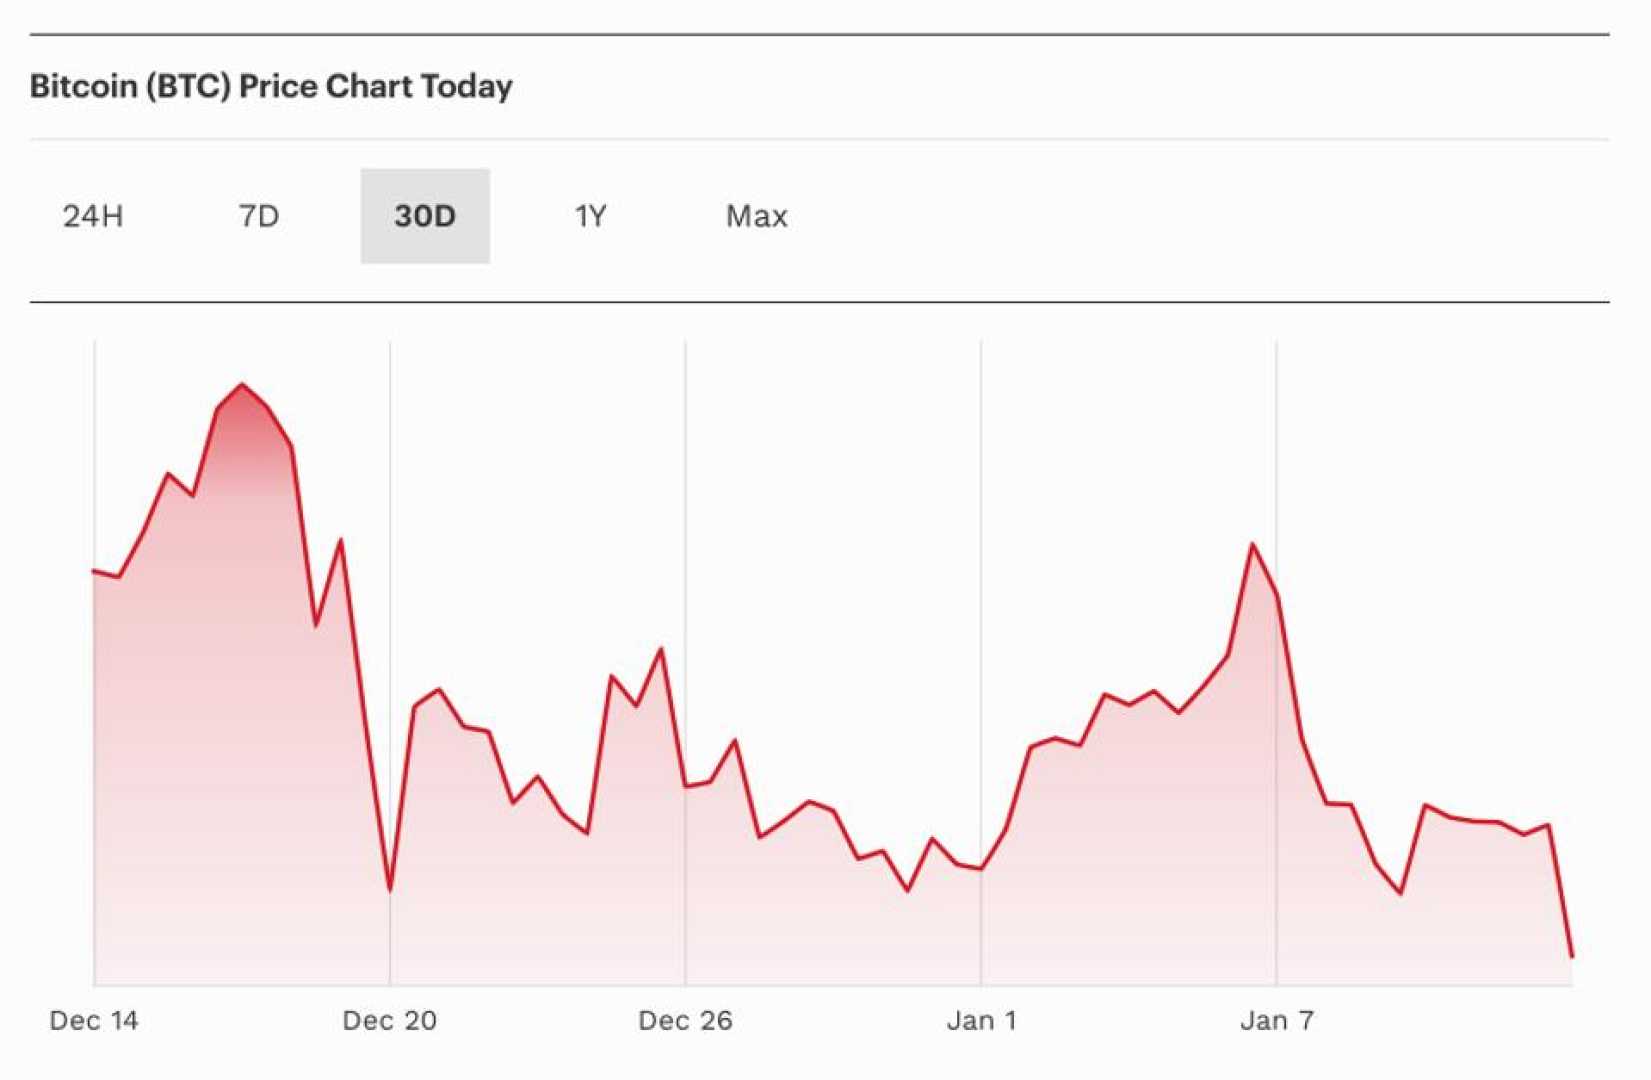Image resolution: width=1651 pixels, height=1080 pixels.
Task: Click the final lowest point at chart's right end
Action: point(1572,956)
